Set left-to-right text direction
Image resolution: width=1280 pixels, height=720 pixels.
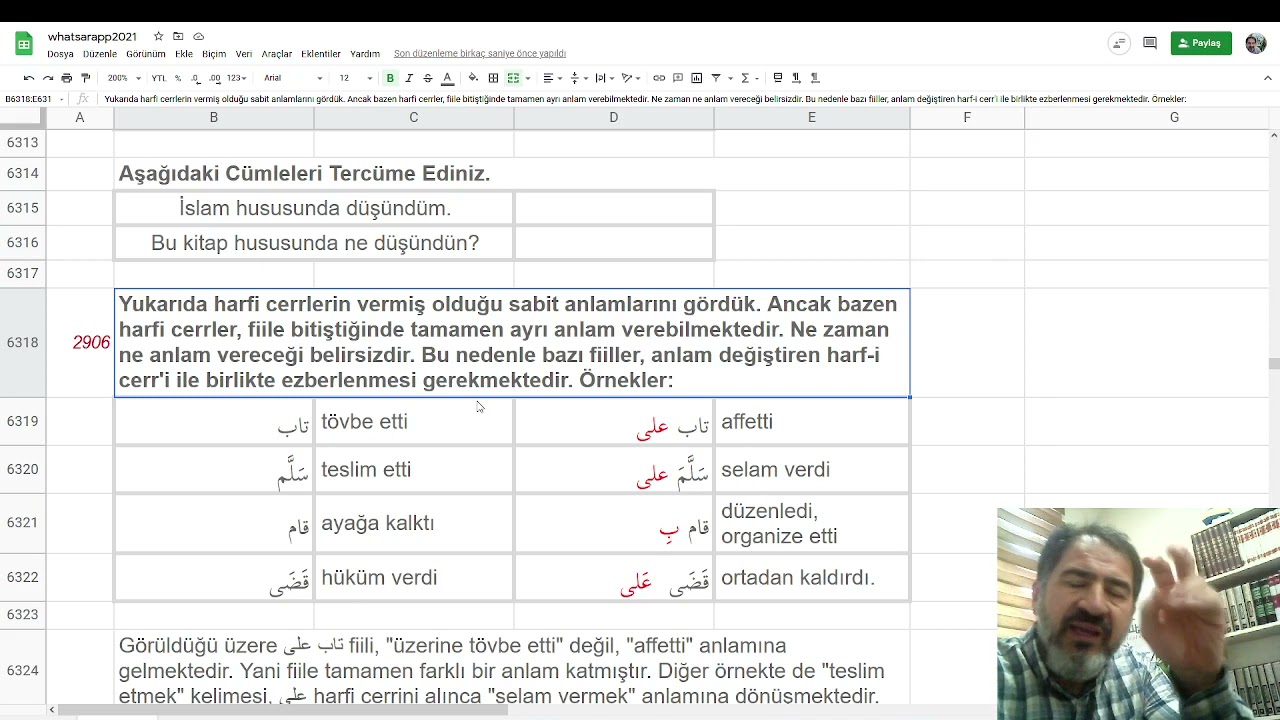pyautogui.click(x=796, y=78)
